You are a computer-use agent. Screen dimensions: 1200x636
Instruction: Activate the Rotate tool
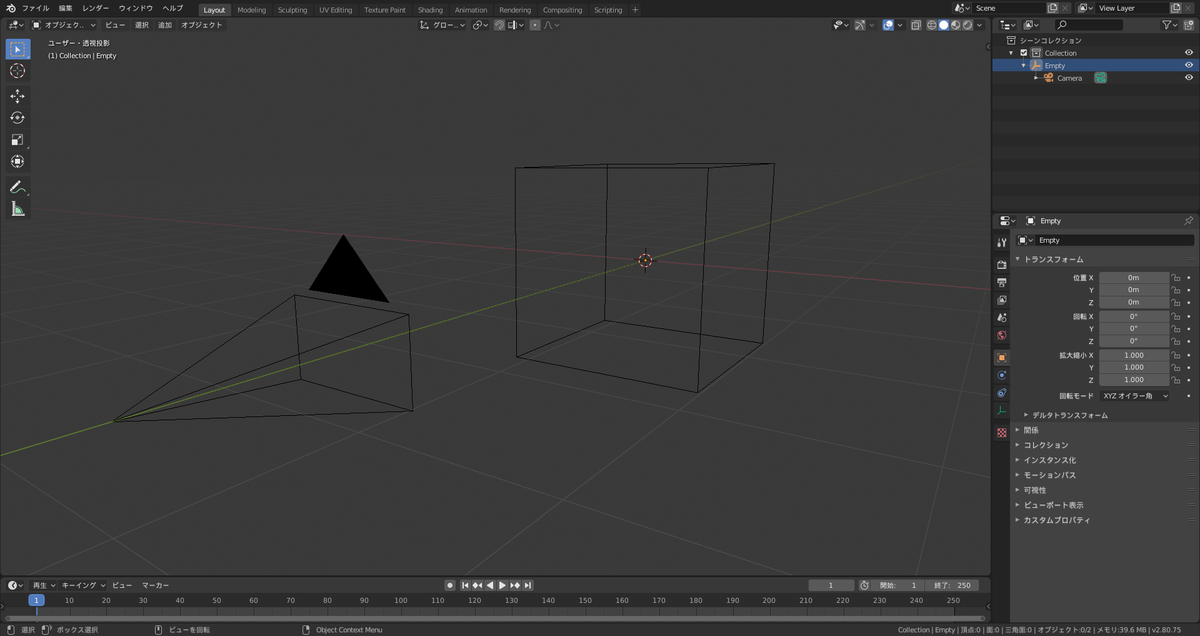[17, 118]
